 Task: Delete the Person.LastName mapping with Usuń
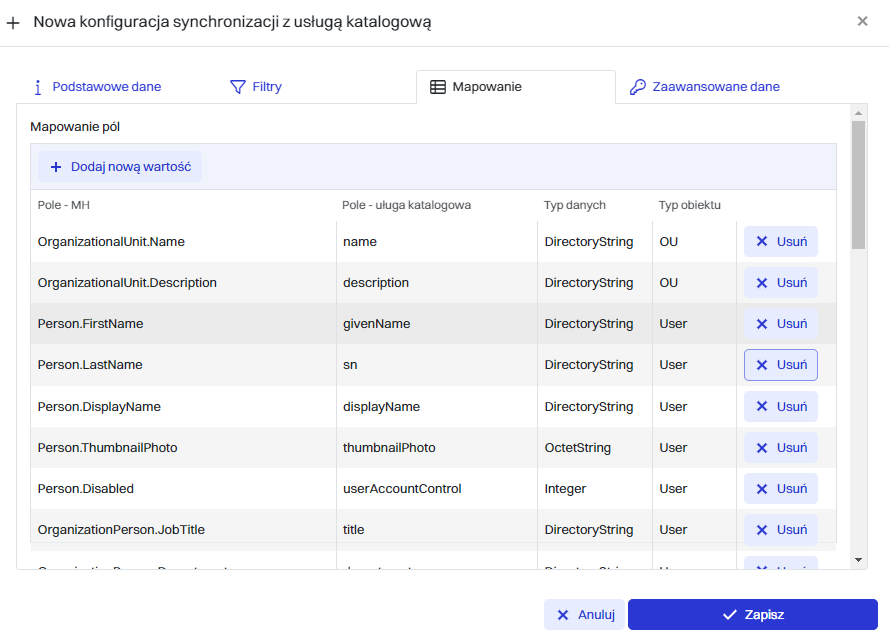780,365
